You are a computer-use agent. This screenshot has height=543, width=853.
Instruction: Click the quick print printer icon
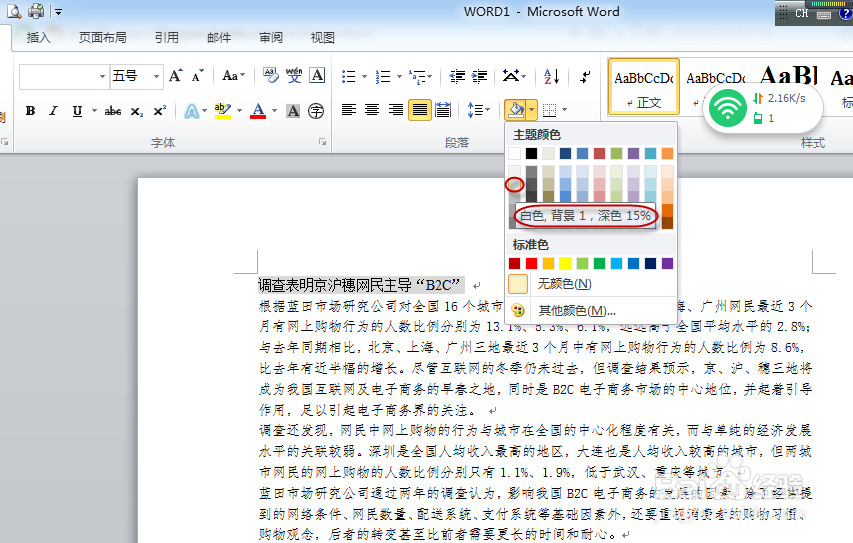(x=36, y=11)
